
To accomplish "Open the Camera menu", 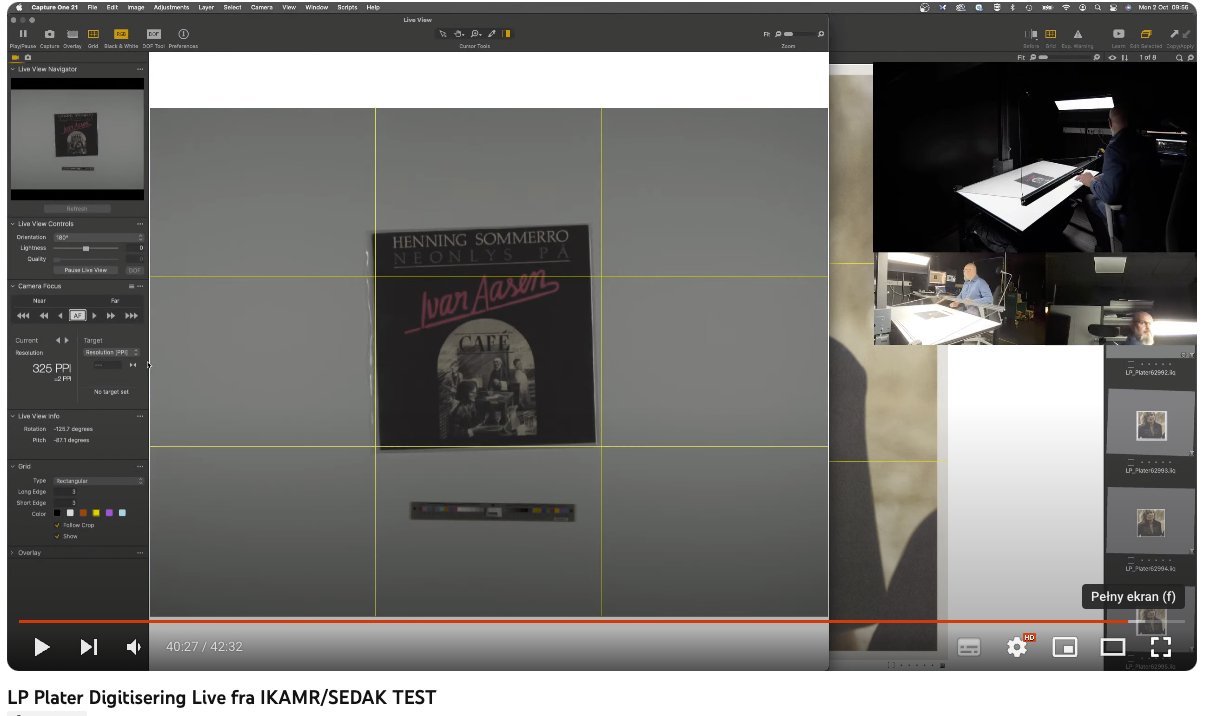I will [x=261, y=7].
